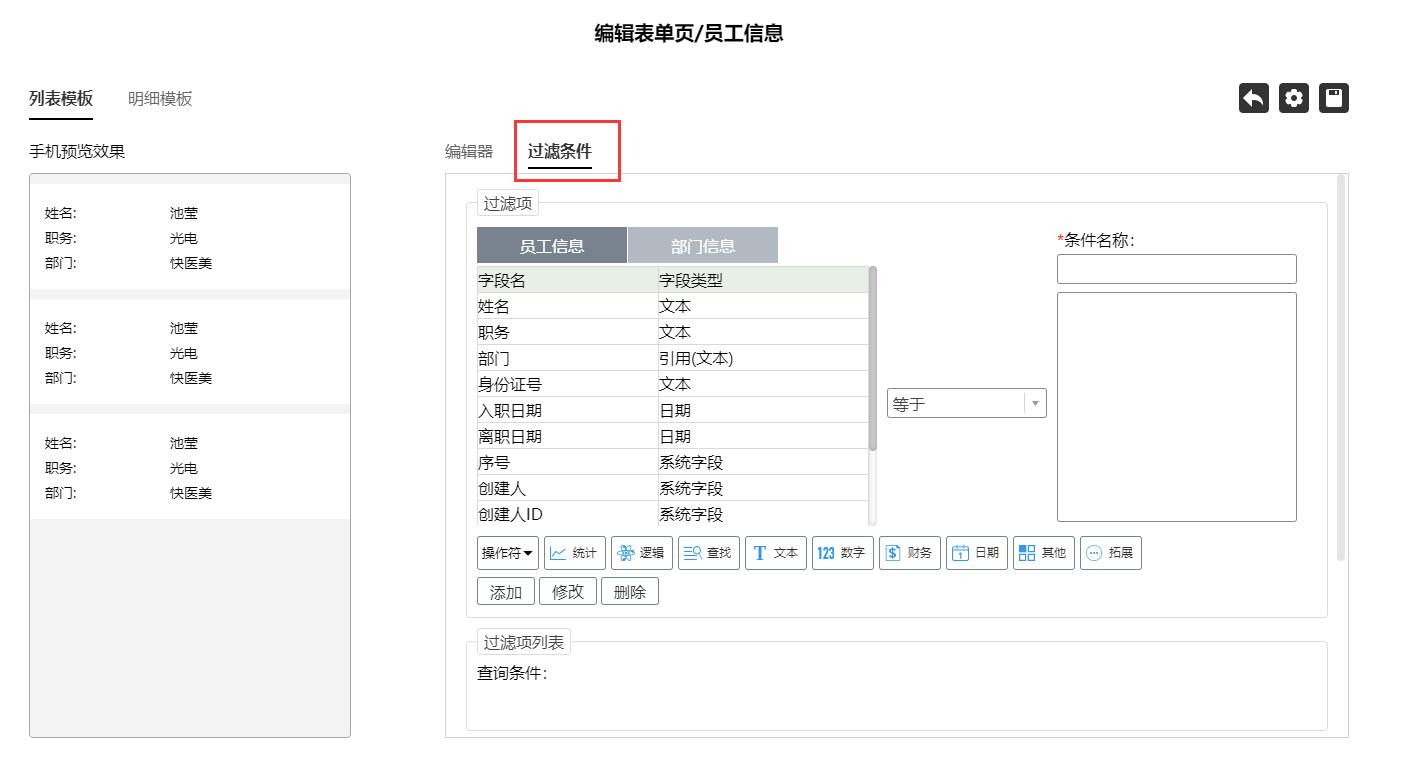This screenshot has width=1402, height=775.
Task: Click the 手机预览效果 heading
Action: (77, 152)
